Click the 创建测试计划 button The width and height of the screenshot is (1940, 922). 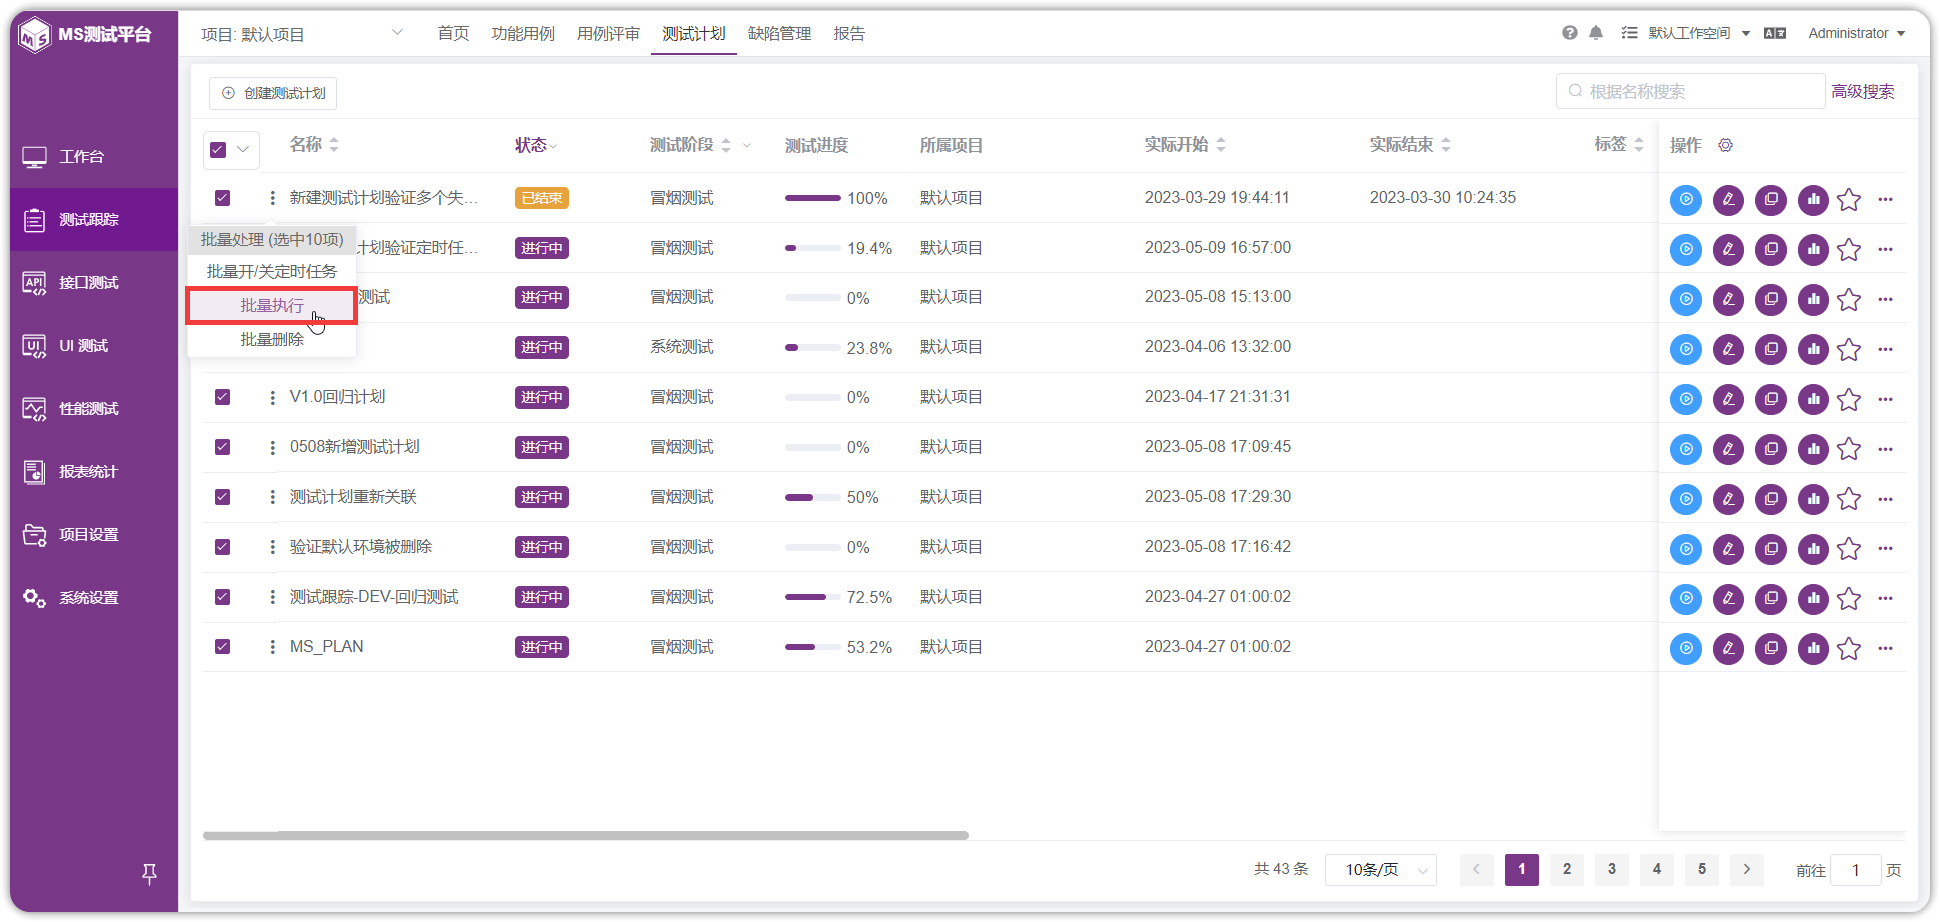(273, 93)
